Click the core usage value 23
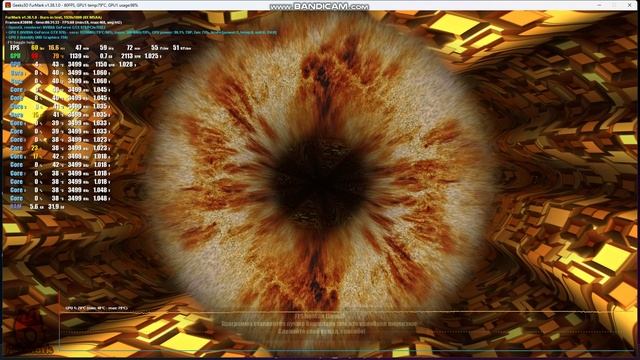This screenshot has width=640, height=360. [x=35, y=148]
